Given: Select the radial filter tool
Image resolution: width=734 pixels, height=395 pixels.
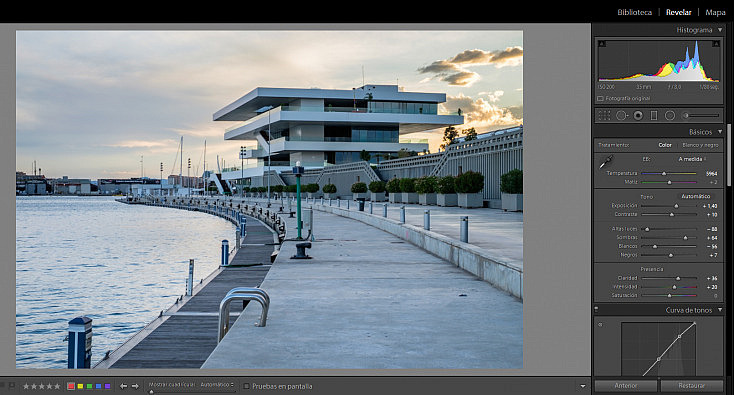Looking at the screenshot, I should (x=670, y=115).
